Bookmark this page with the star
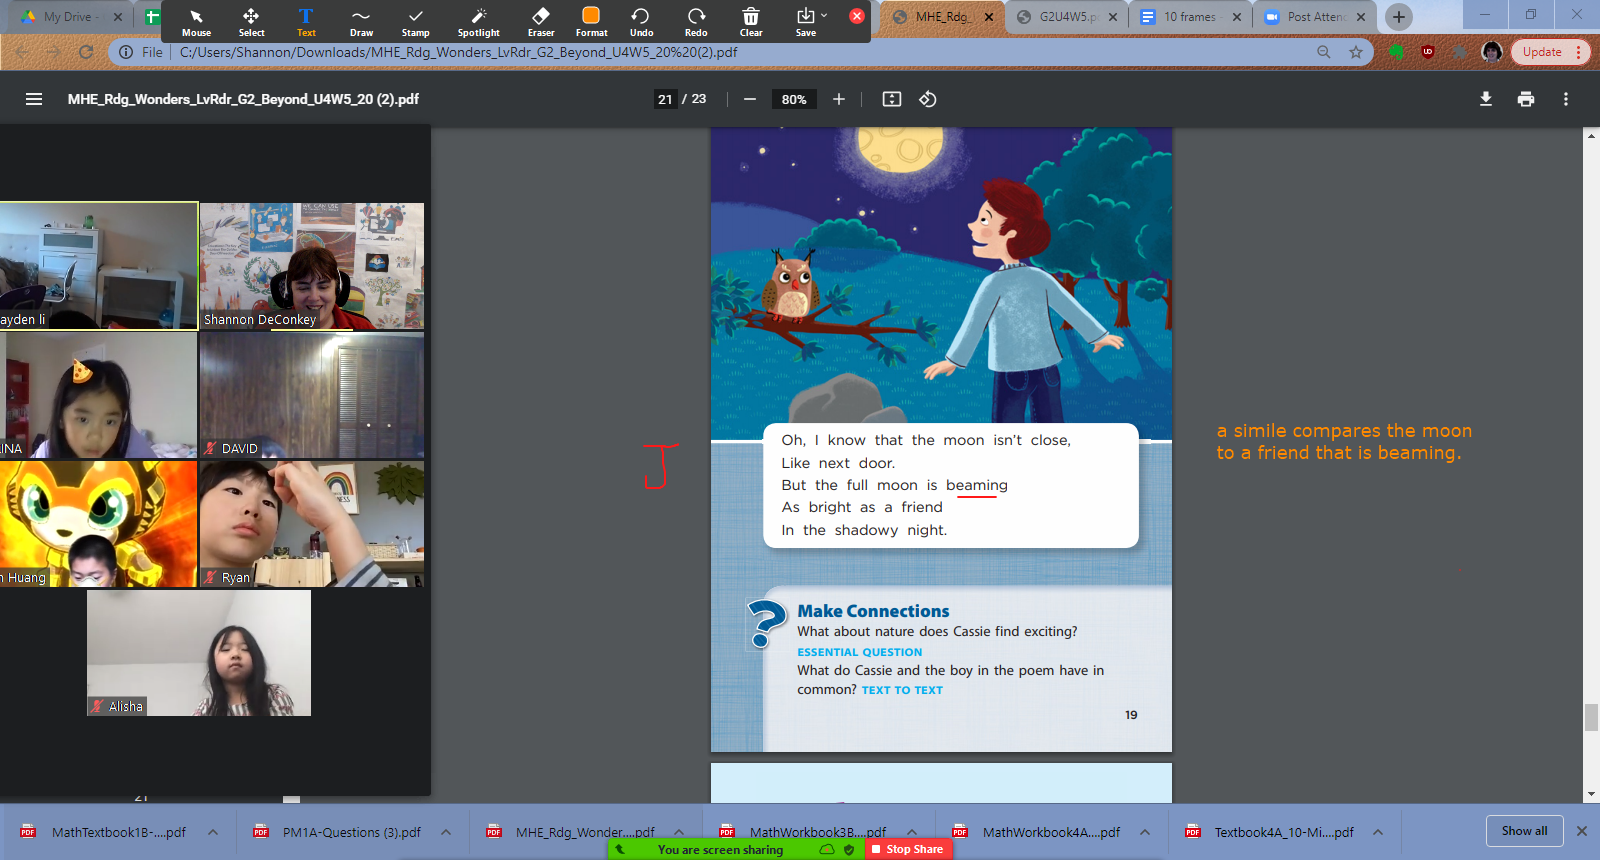This screenshot has height=860, width=1600. (x=1356, y=52)
